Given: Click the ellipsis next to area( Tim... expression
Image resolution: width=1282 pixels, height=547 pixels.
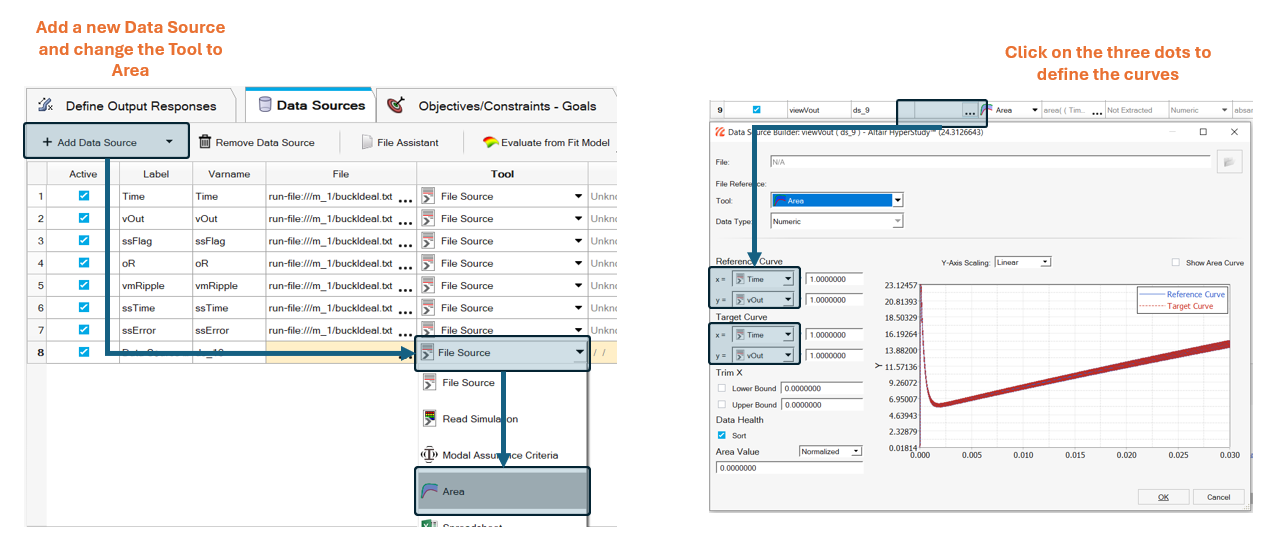Looking at the screenshot, I should click(1097, 112).
